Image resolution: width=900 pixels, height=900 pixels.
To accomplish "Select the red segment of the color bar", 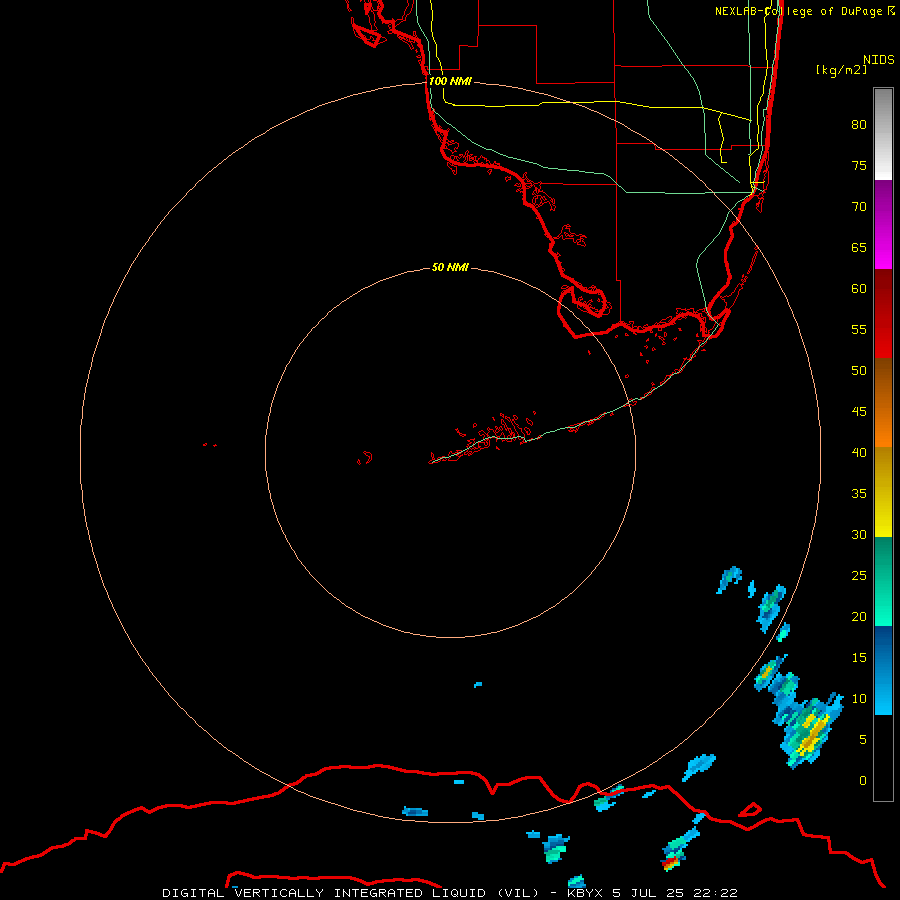I will pos(883,313).
